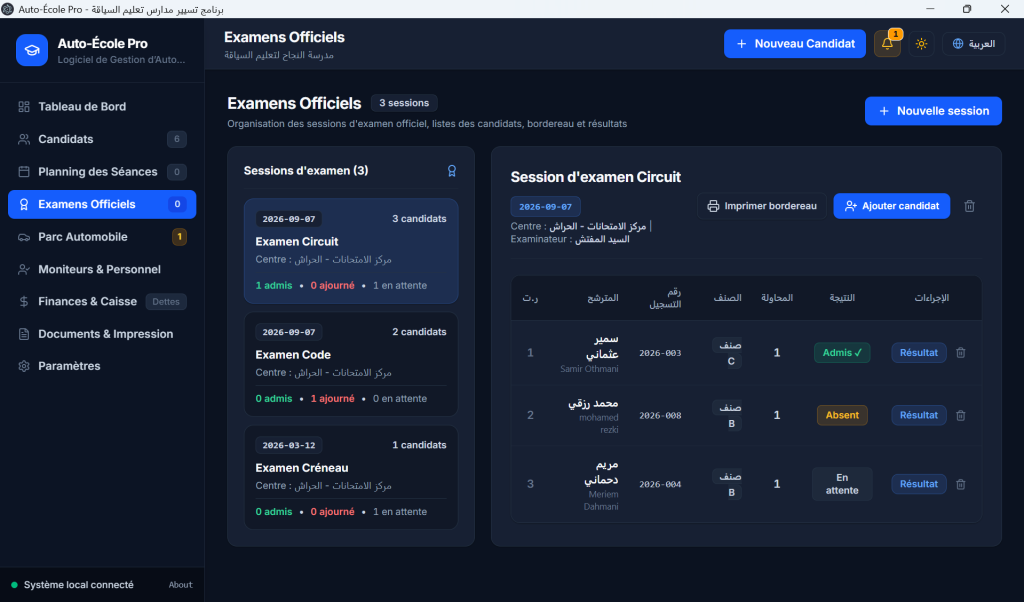Open Planning des Séances
The image size is (1024, 602).
[102, 172]
